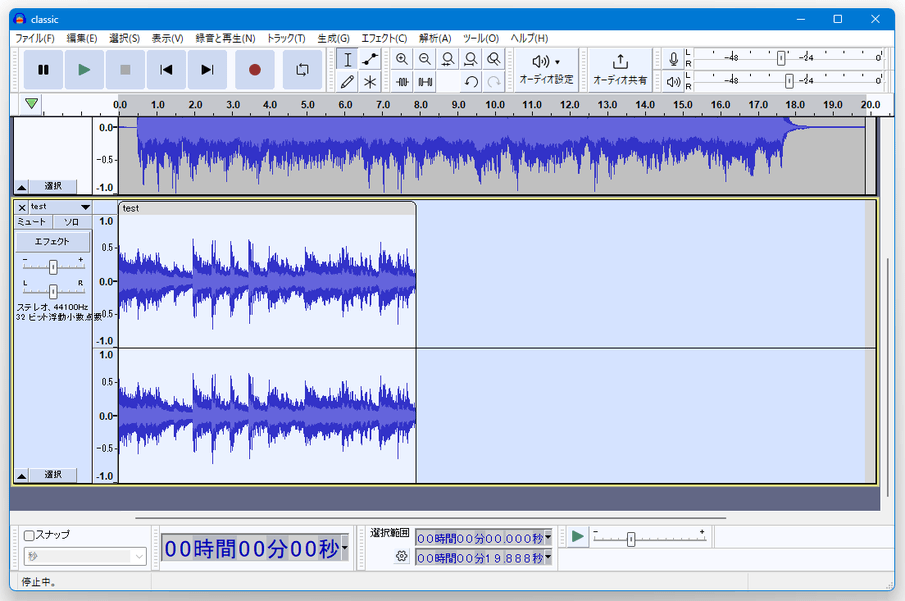Click the test clip title bar

click(x=267, y=208)
